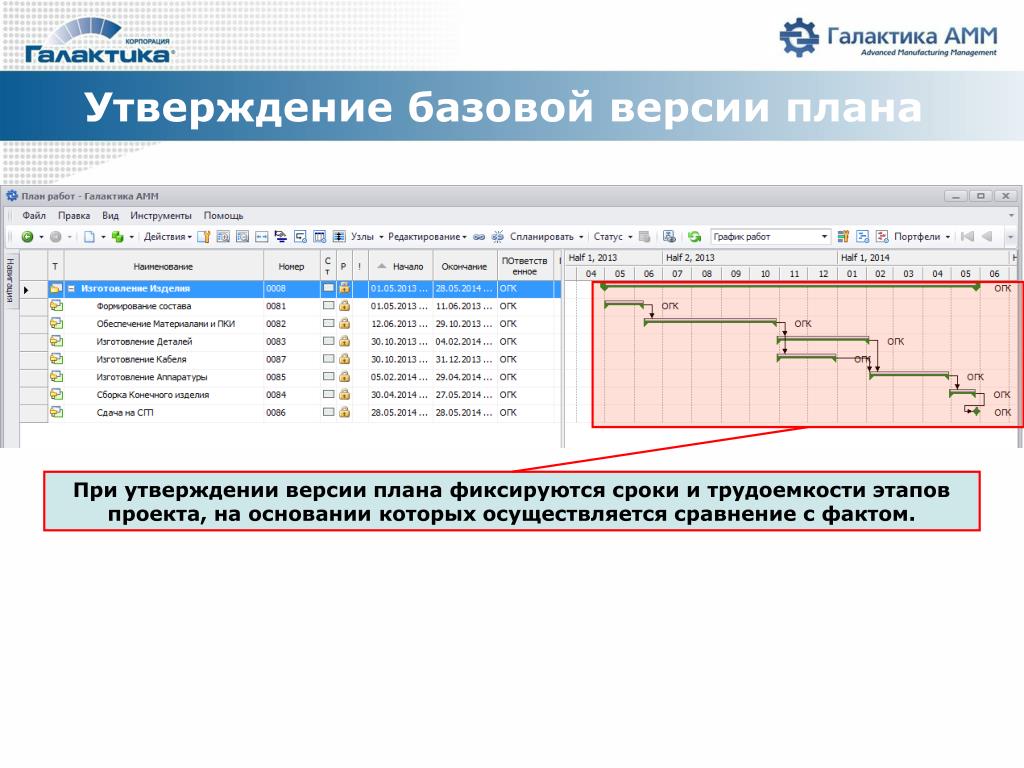The width and height of the screenshot is (1024, 768).
Task: Sort by the Наименование column header
Action: click(163, 266)
